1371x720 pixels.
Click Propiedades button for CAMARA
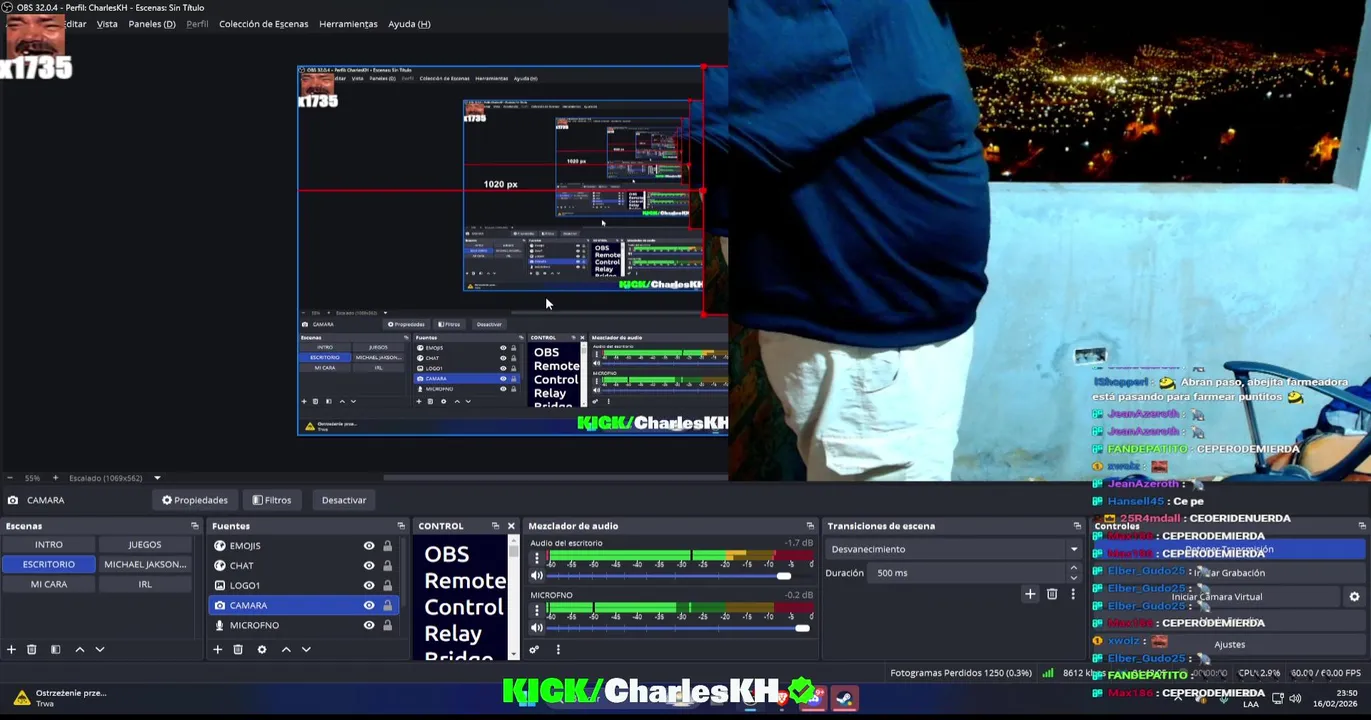pyautogui.click(x=195, y=500)
